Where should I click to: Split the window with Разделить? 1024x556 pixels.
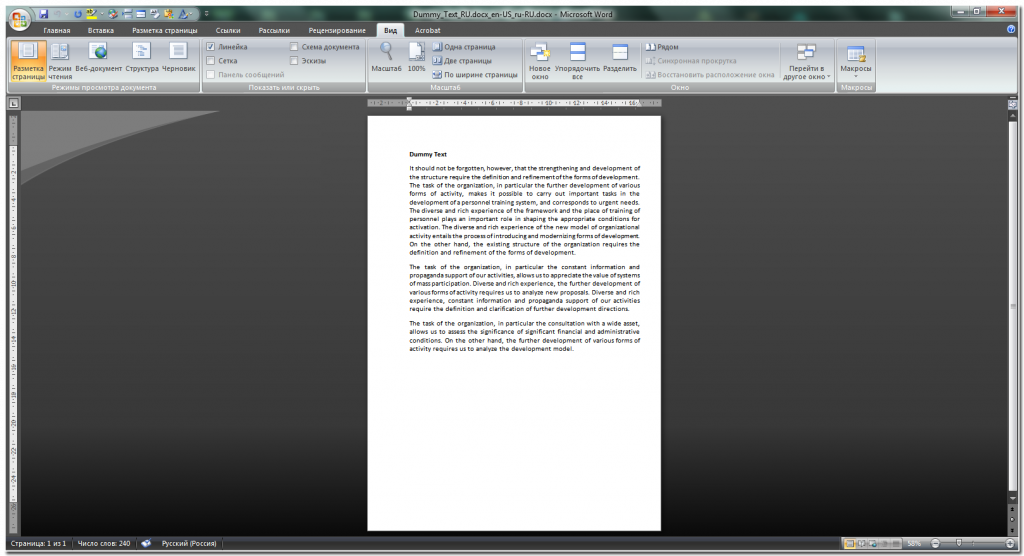point(620,60)
